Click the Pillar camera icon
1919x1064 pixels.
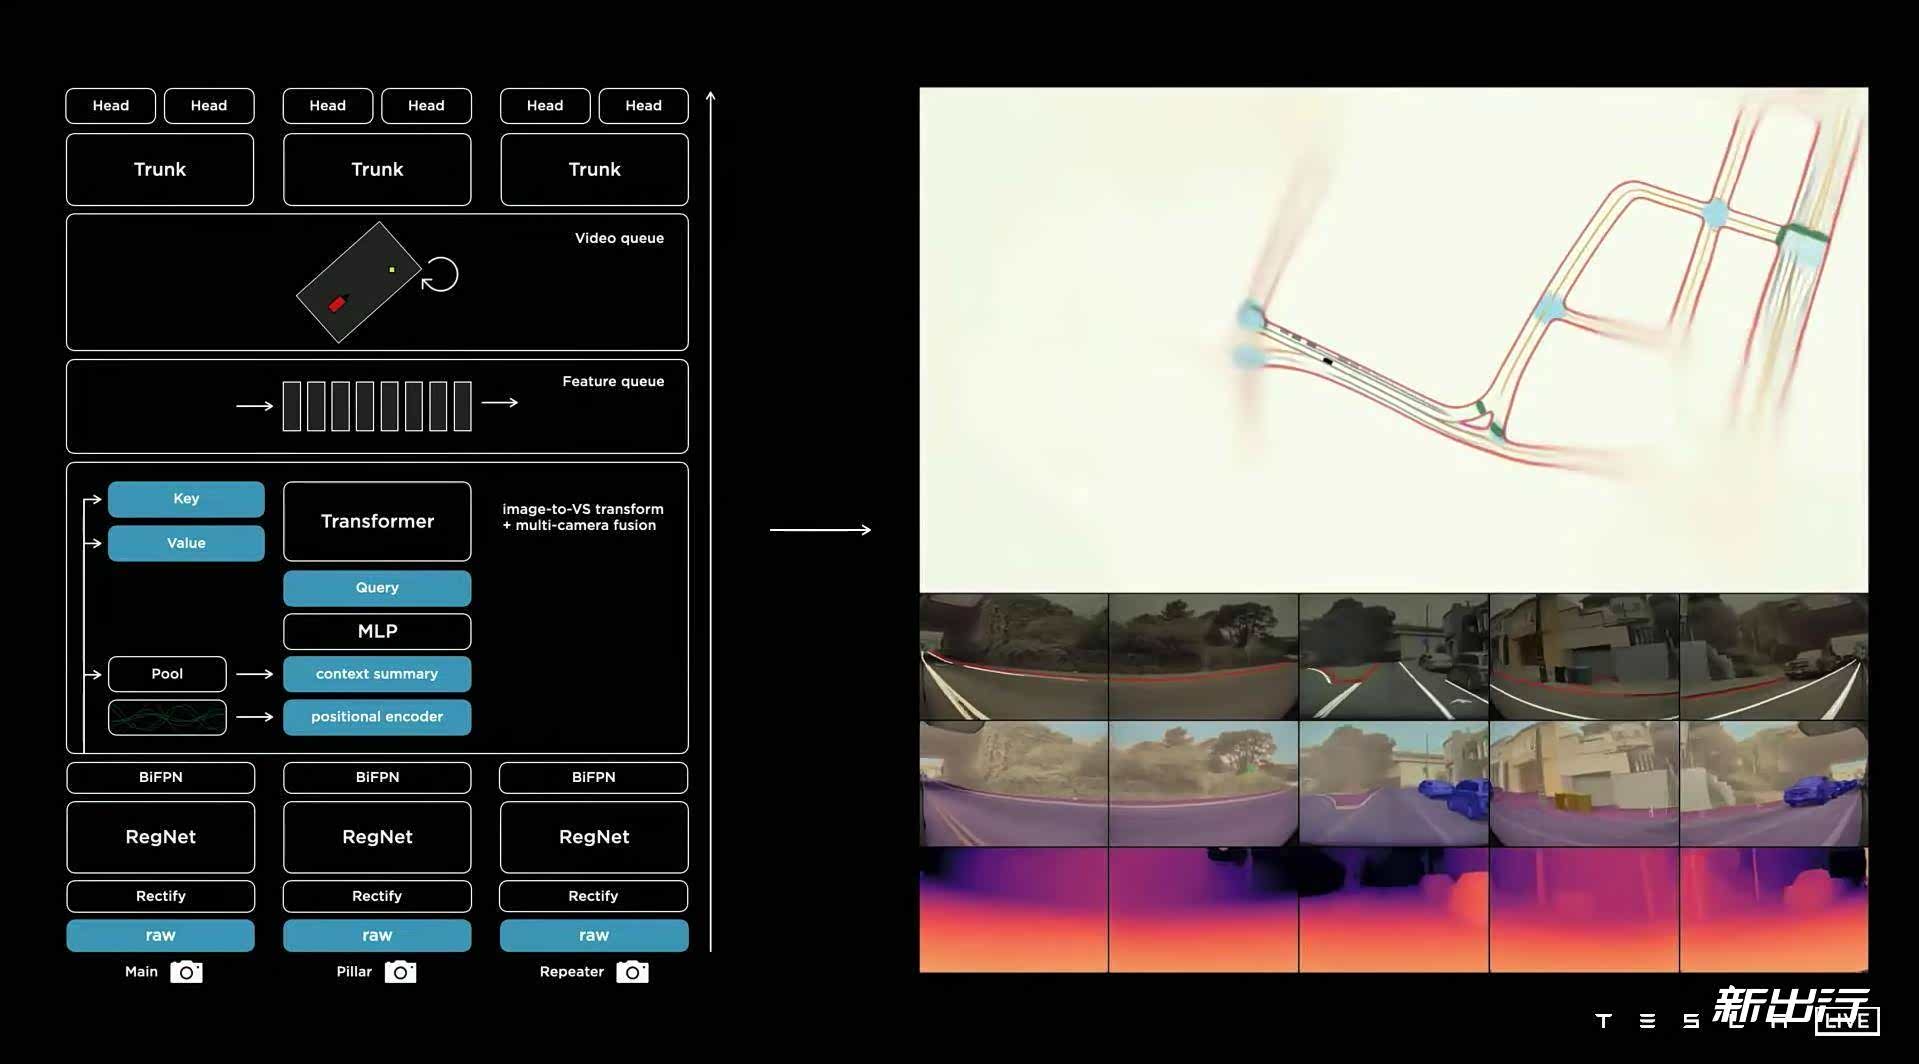click(400, 972)
